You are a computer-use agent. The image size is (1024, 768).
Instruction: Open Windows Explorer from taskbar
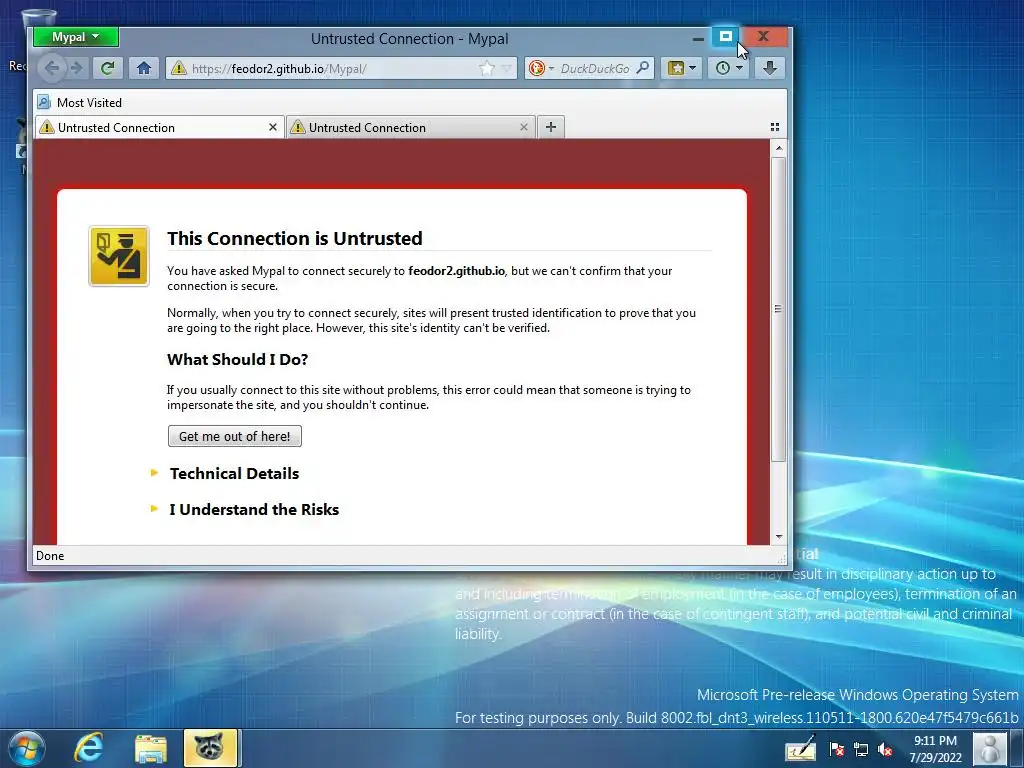151,748
